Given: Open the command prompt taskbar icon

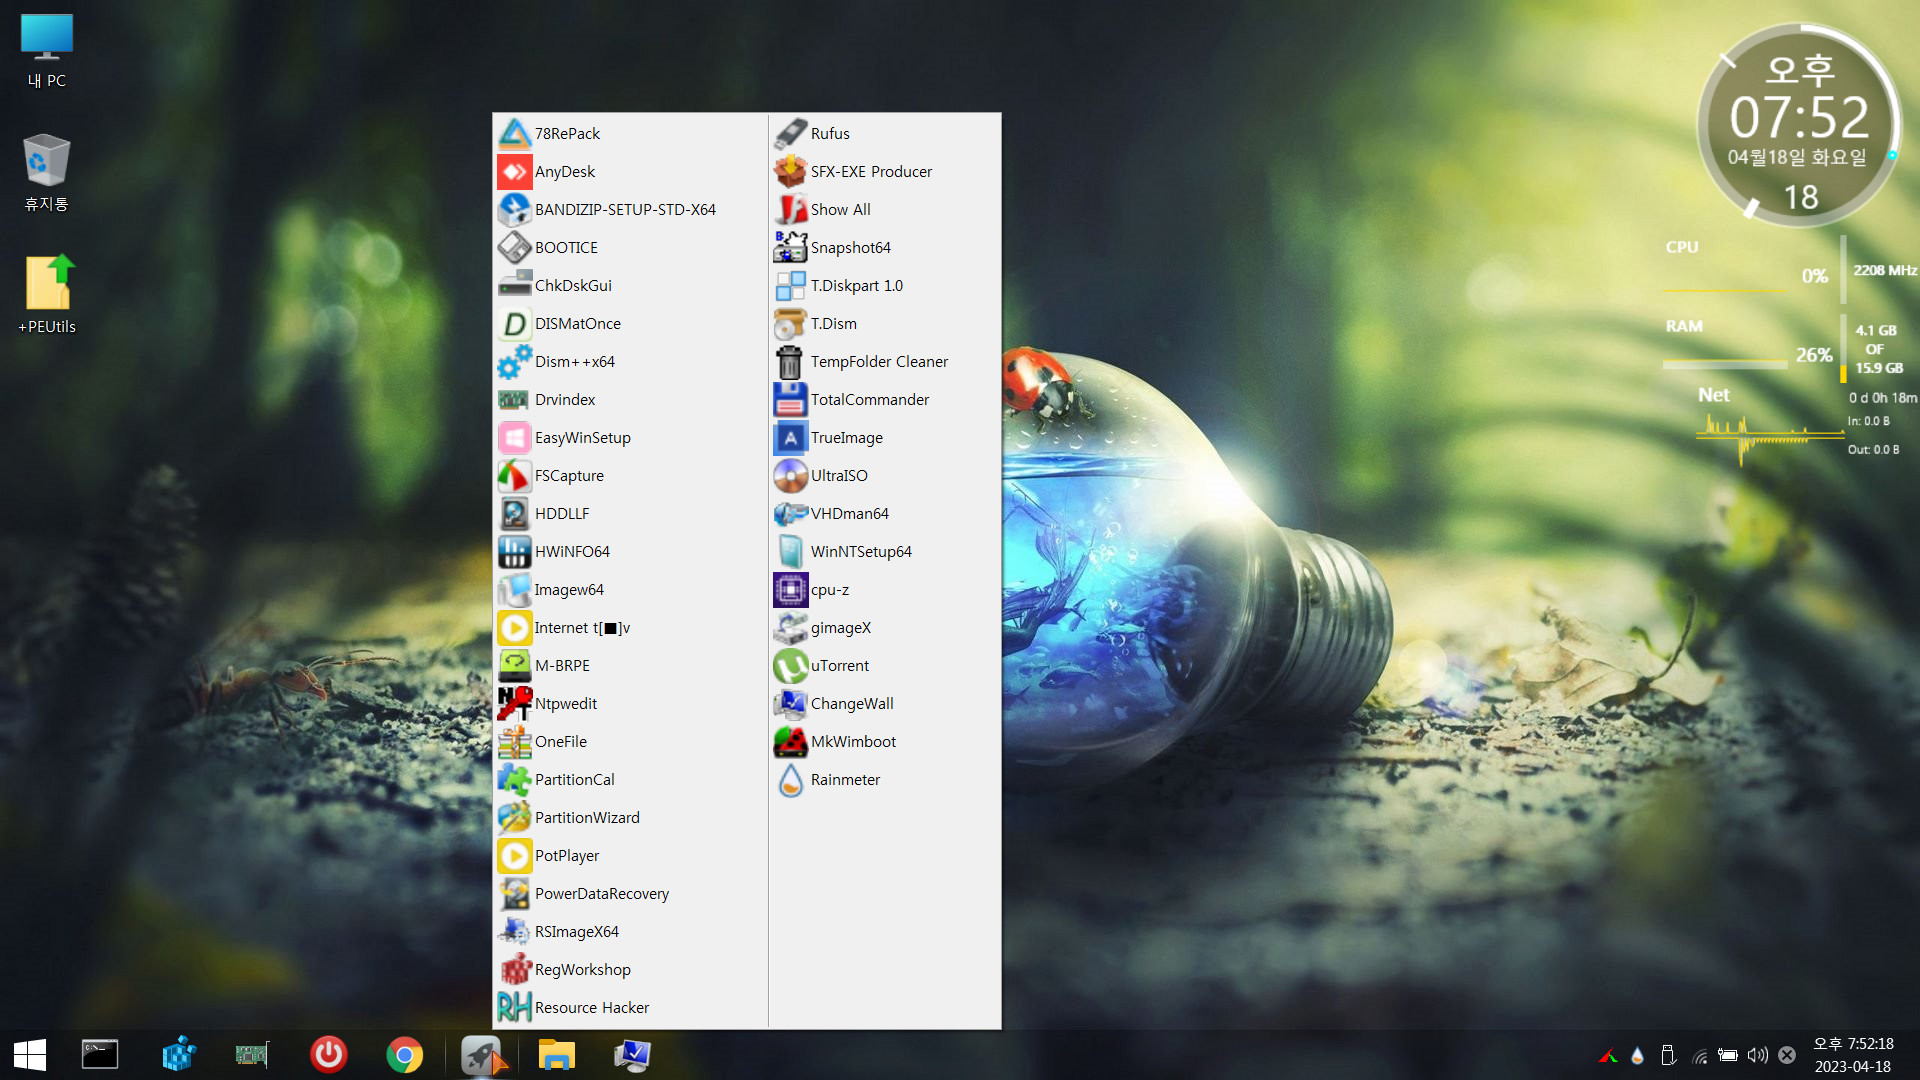Looking at the screenshot, I should coord(100,1055).
